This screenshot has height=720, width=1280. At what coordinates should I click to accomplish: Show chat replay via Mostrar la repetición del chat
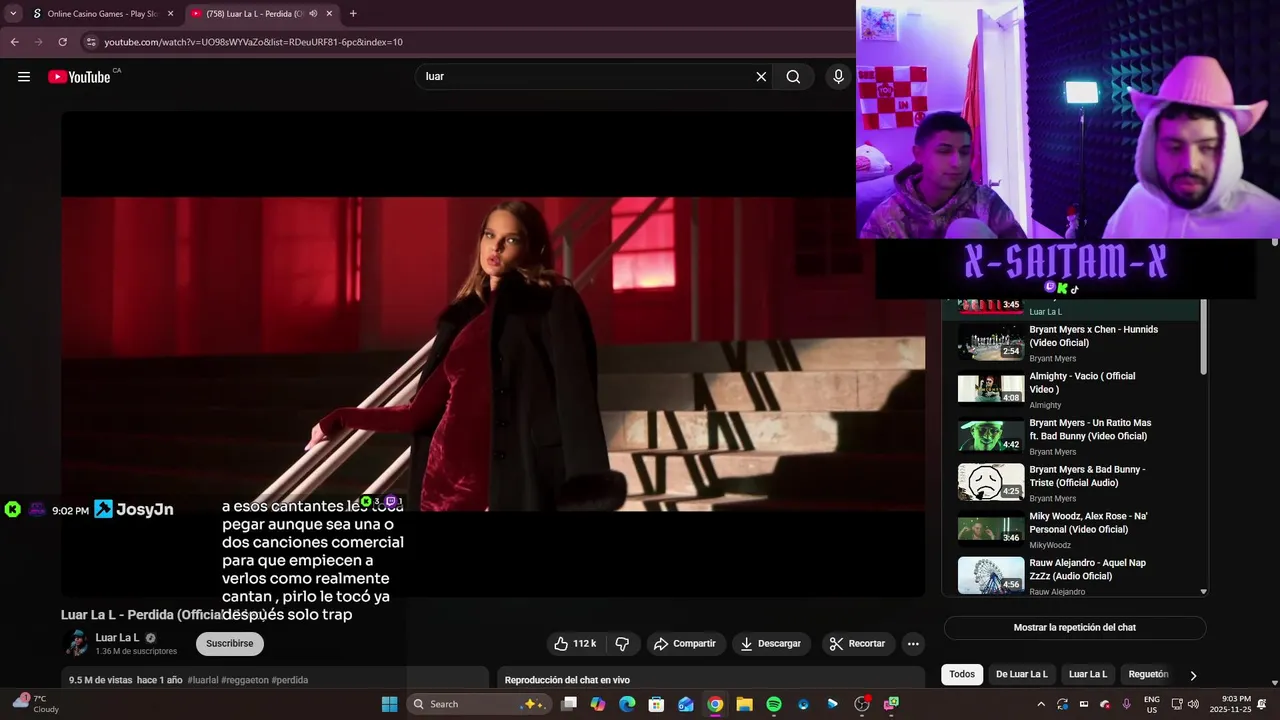pos(1075,628)
